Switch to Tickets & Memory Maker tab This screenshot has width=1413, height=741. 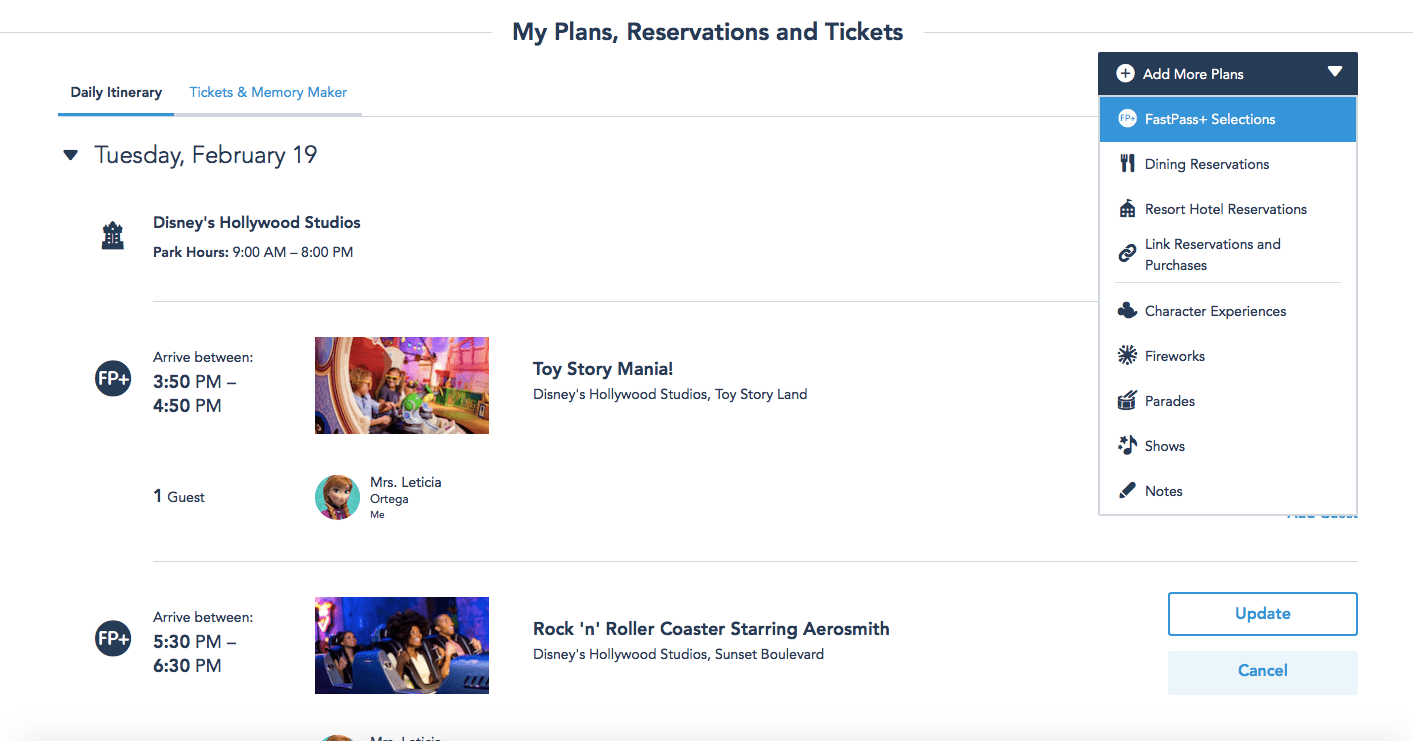click(x=268, y=92)
